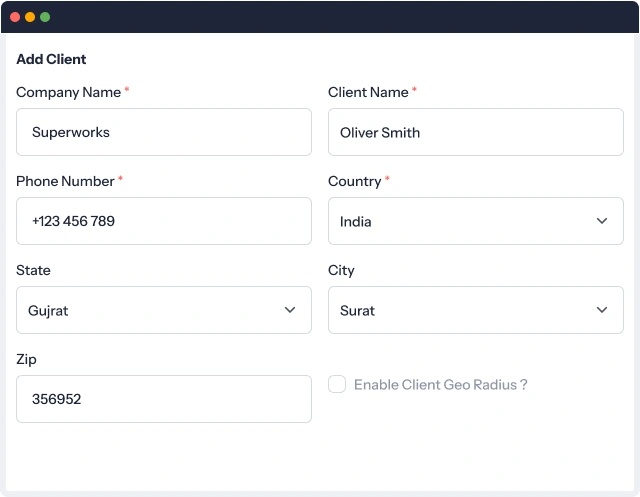Screen dimensions: 640x497
Task: Click the State dropdown chevron arrow
Action: 290,310
